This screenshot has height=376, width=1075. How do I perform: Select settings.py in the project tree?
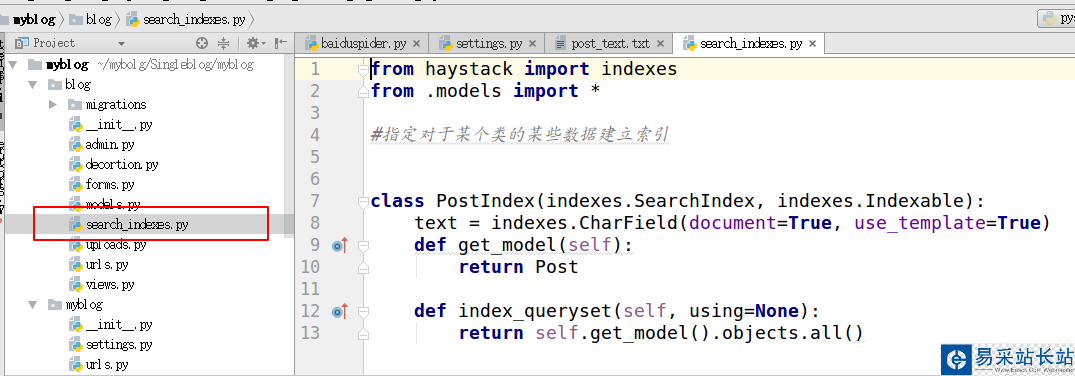tap(119, 344)
